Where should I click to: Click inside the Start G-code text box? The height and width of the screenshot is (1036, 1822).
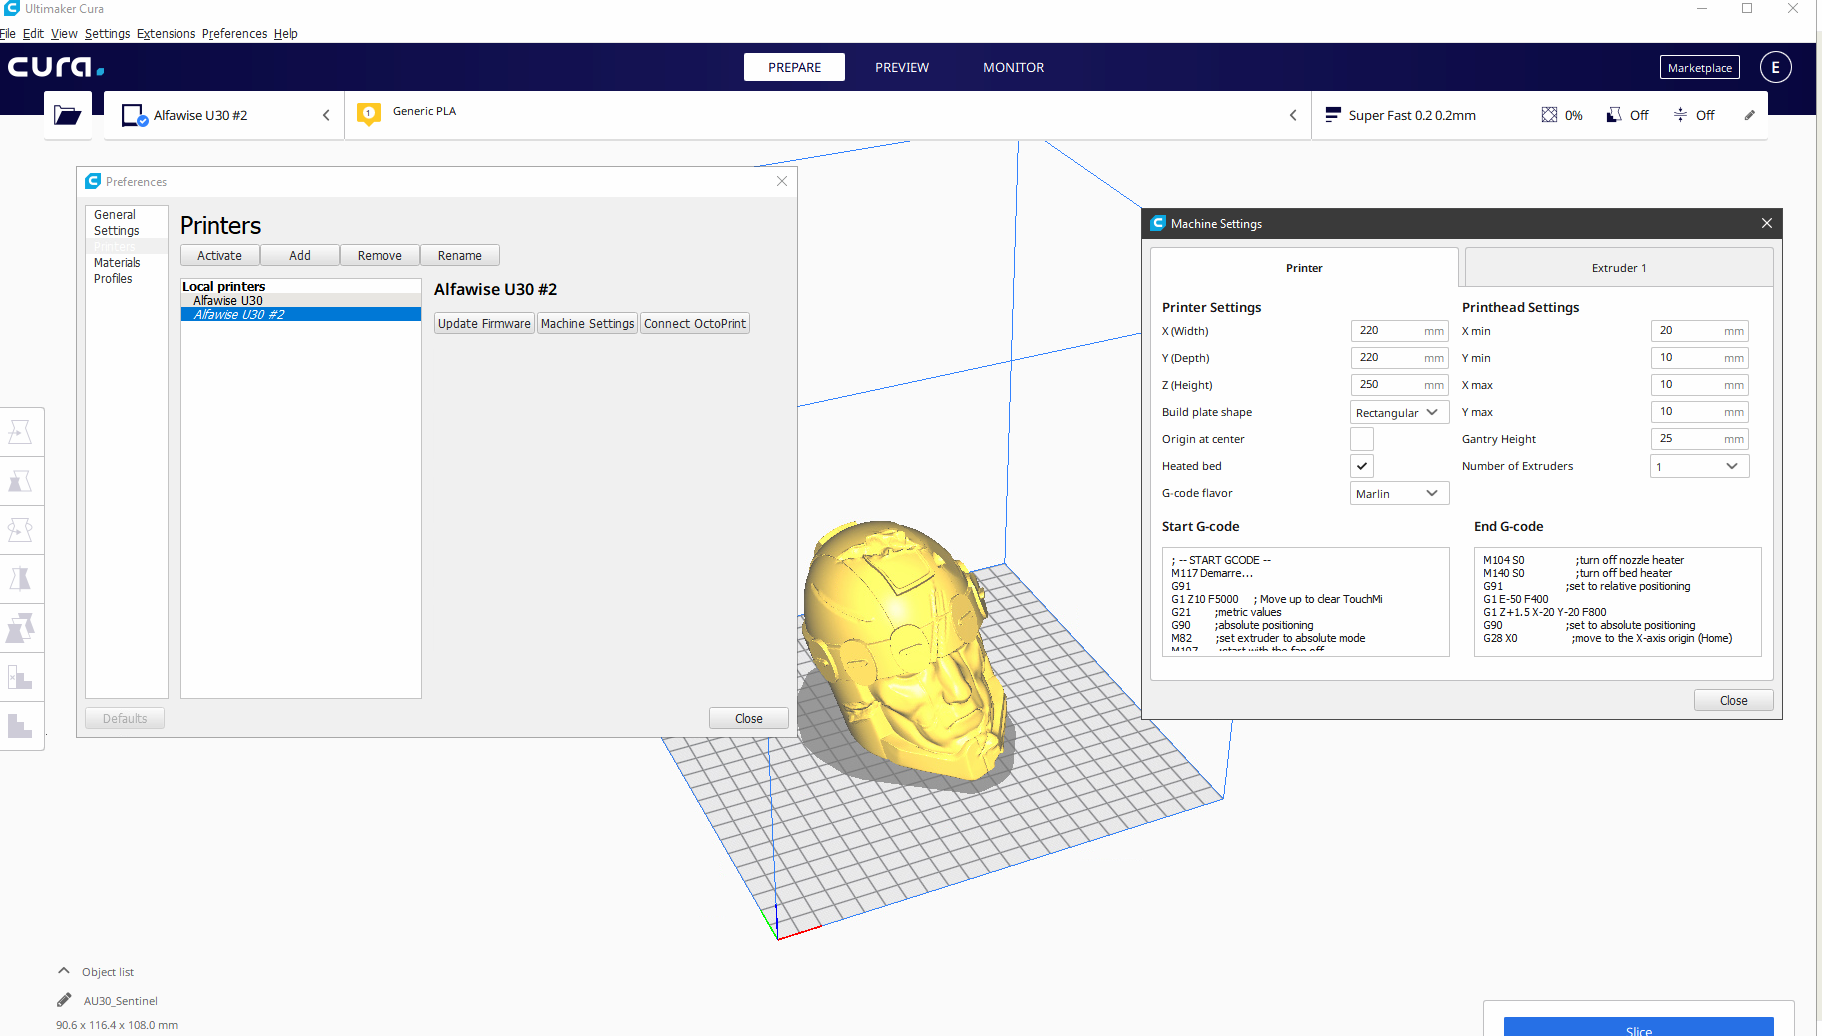tap(1305, 601)
